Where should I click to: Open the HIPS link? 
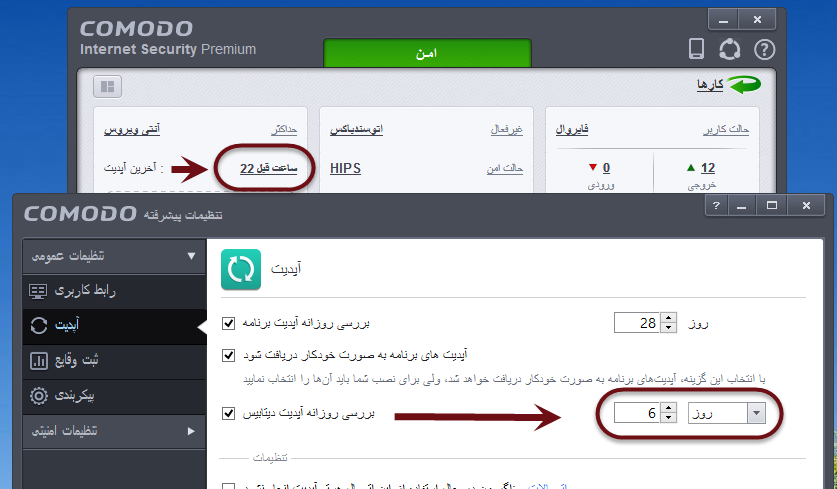(345, 168)
